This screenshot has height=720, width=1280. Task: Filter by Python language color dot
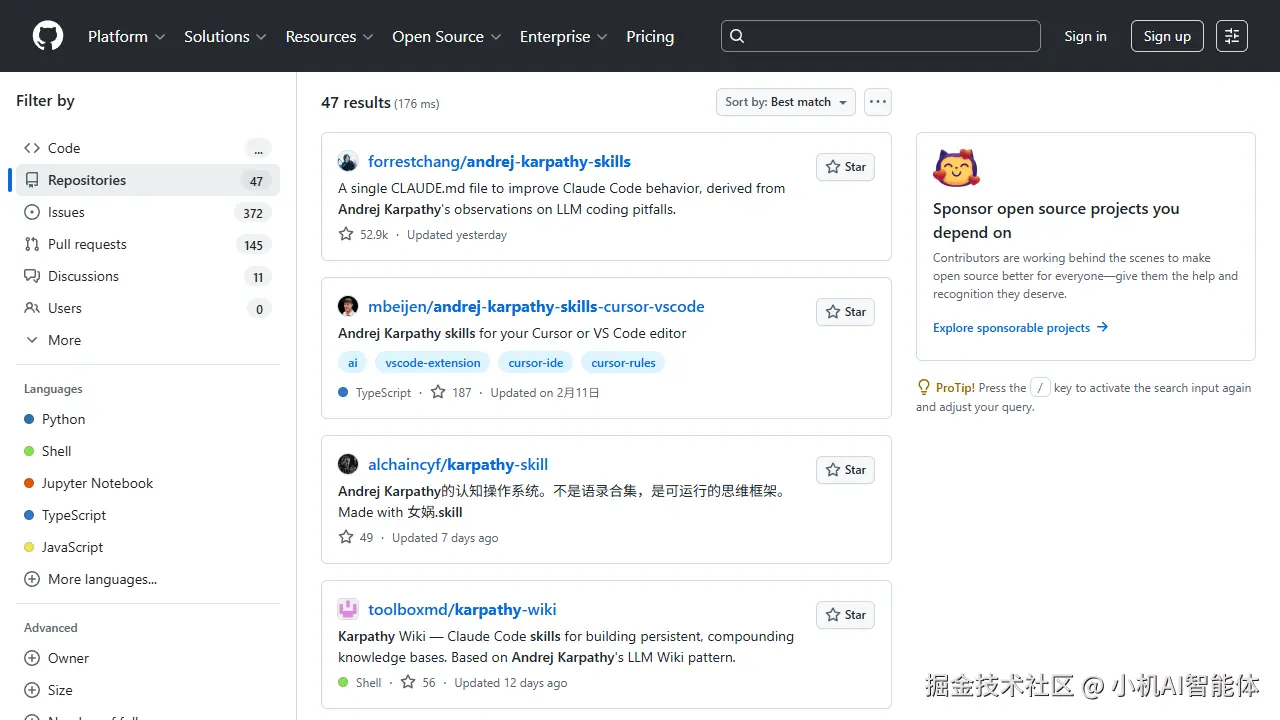29,420
